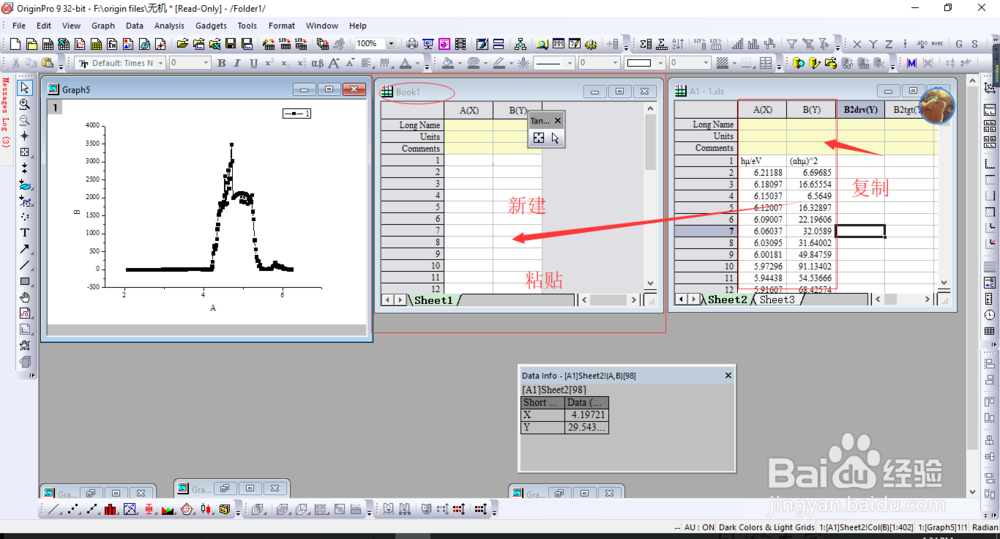Switch to Sheet2 tab in A1 workbook
Image resolution: width=1000 pixels, height=539 pixels.
726,299
